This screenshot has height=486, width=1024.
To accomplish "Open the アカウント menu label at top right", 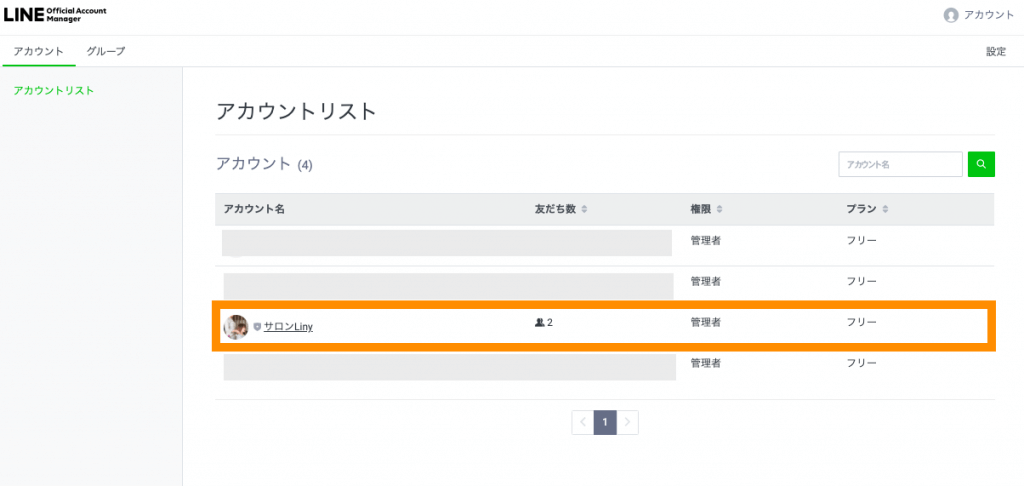I will coord(989,16).
